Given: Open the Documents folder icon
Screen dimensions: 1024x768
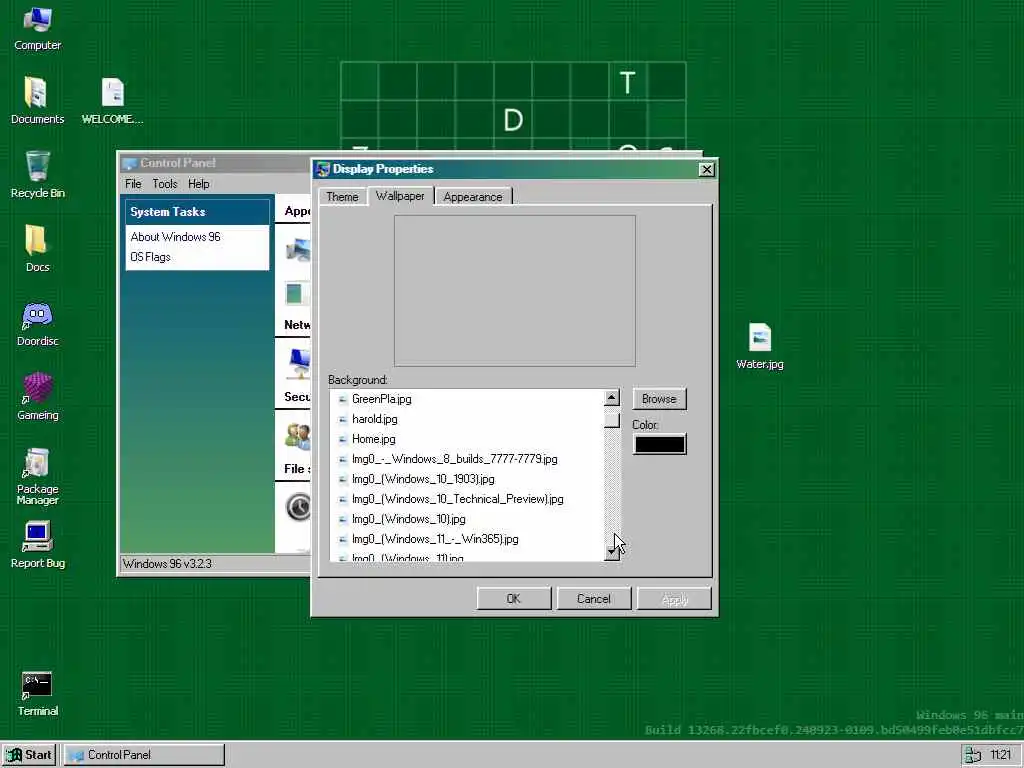Looking at the screenshot, I should point(37,100).
